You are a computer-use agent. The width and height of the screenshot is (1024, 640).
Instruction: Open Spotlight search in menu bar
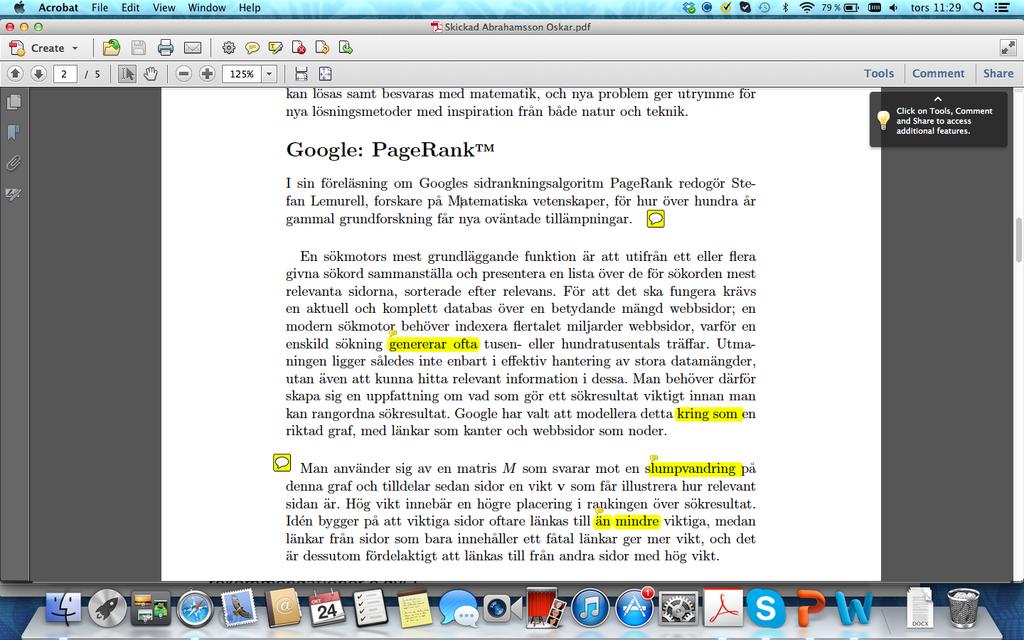978,8
